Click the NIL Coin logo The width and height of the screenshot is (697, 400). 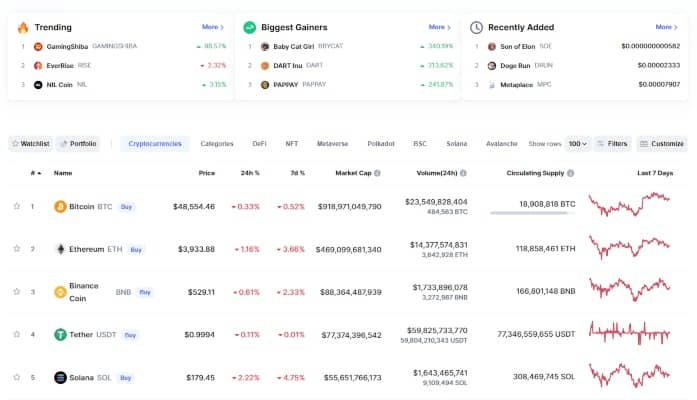38,84
